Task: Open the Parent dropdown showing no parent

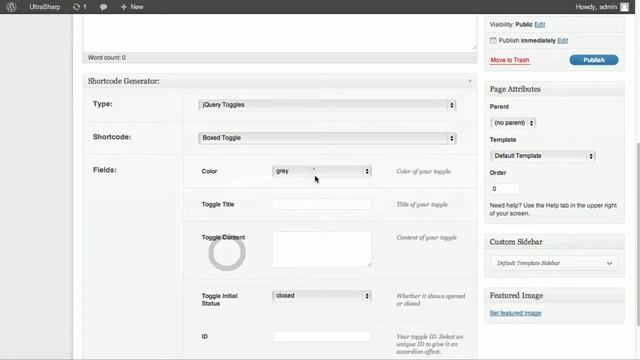Action: click(513, 123)
